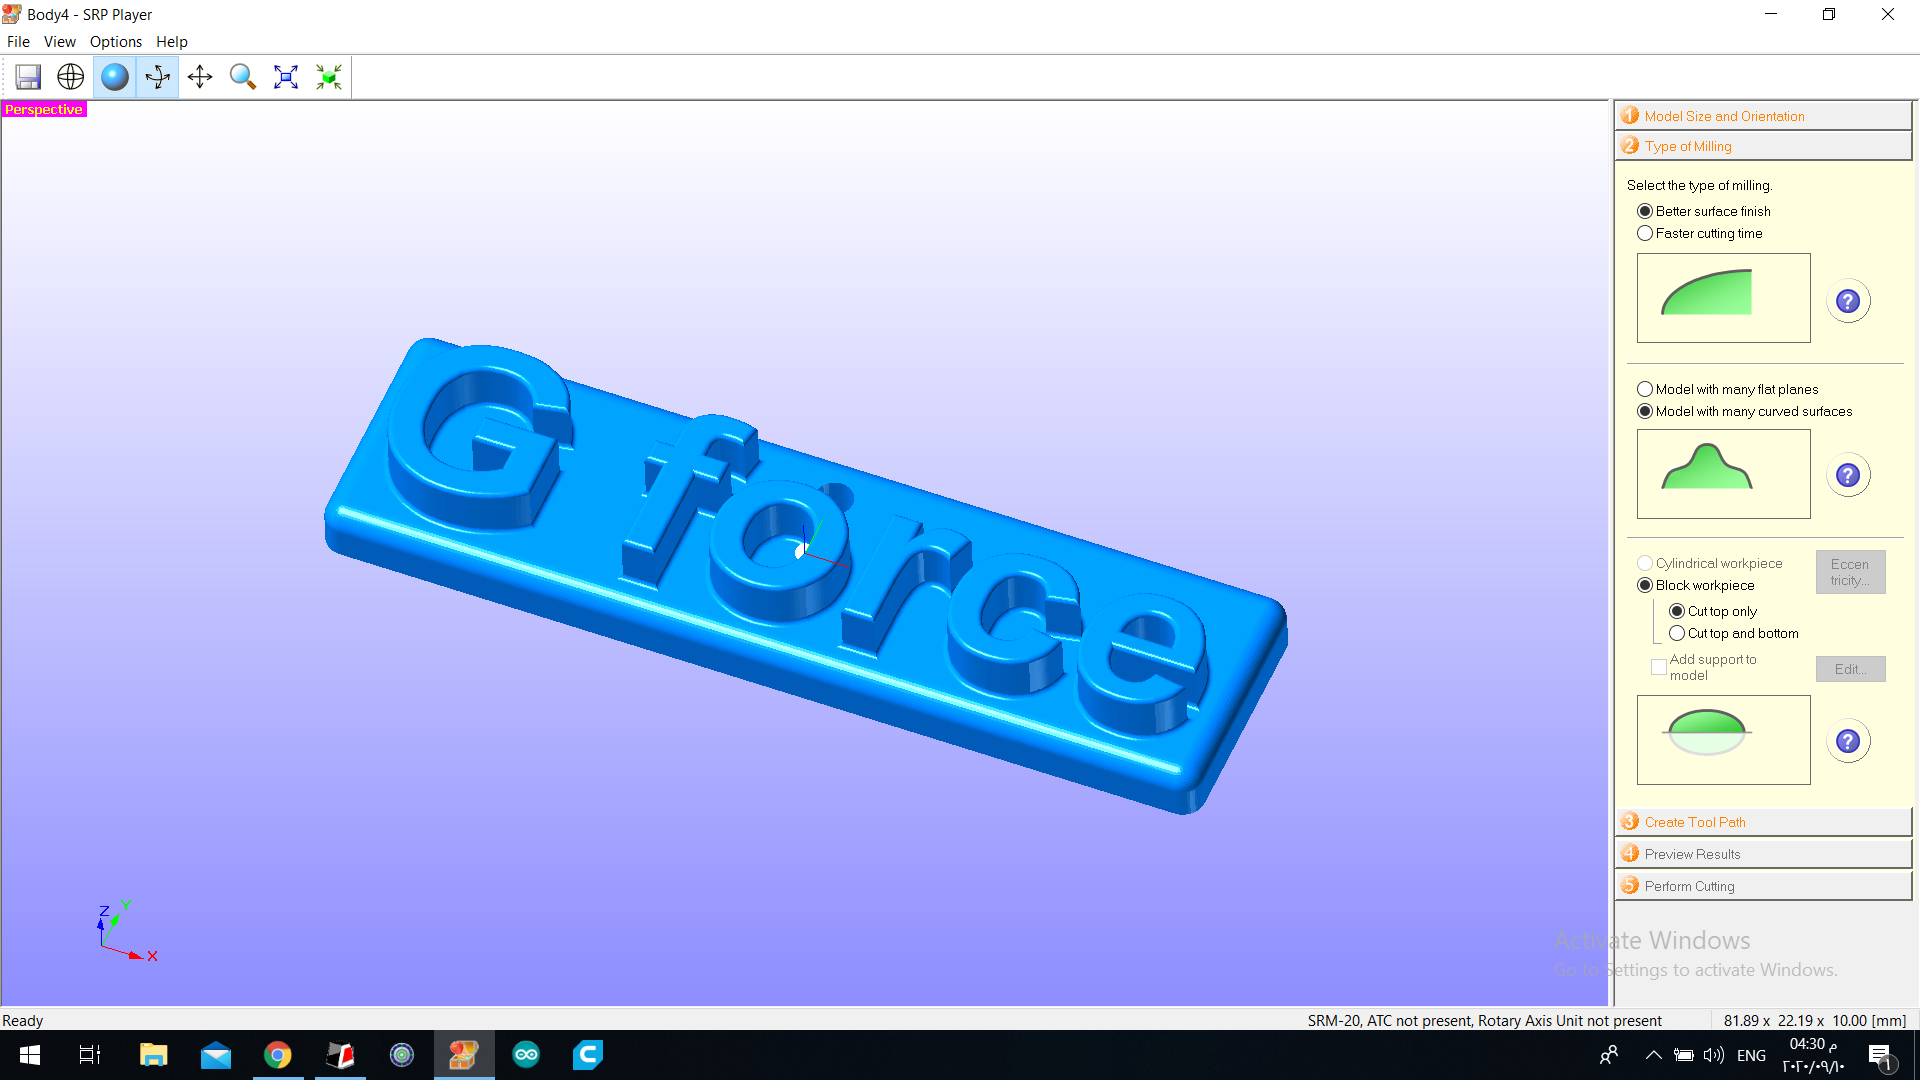Open Chrome from the taskbar

pyautogui.click(x=278, y=1055)
